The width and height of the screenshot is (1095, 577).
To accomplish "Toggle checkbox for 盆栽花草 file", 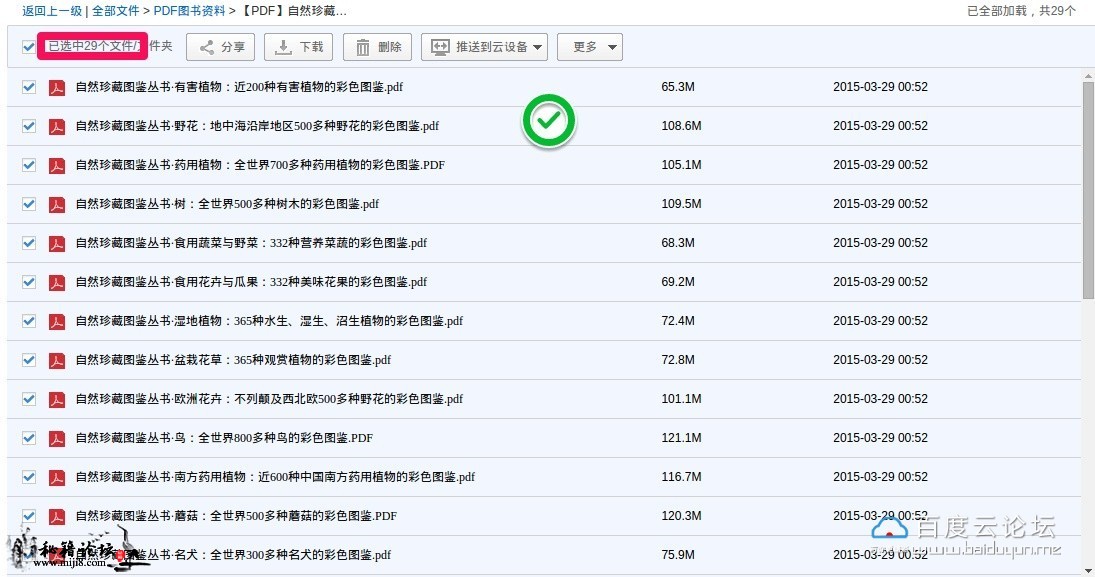I will 29,360.
